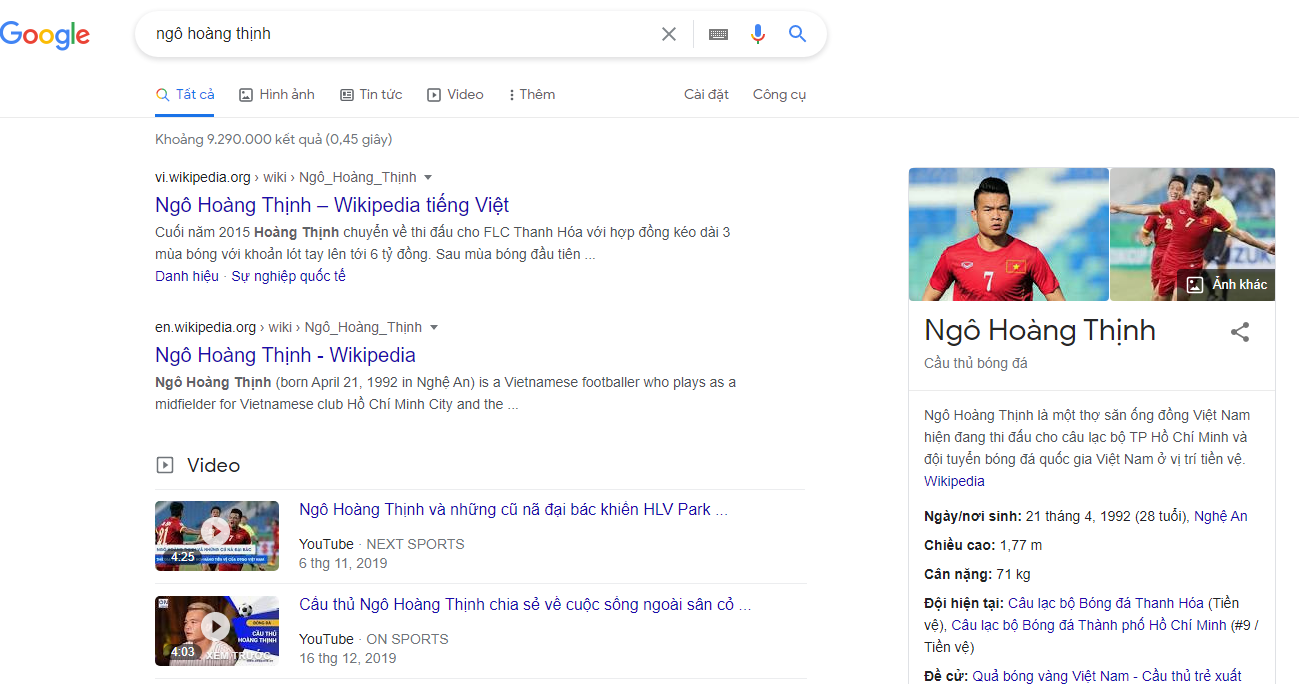
Task: Click the Cân nặng 71 kg row
Action: 977,574
